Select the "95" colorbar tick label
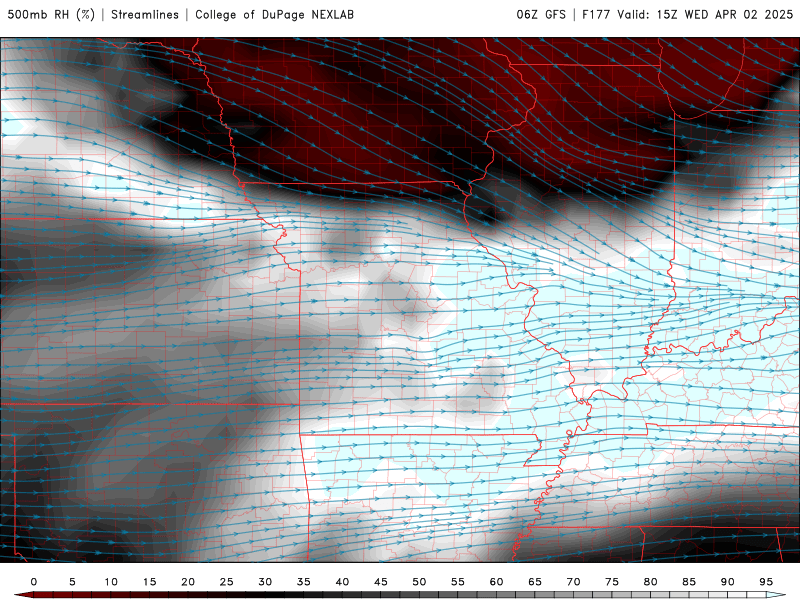The height and width of the screenshot is (600, 800). (766, 582)
